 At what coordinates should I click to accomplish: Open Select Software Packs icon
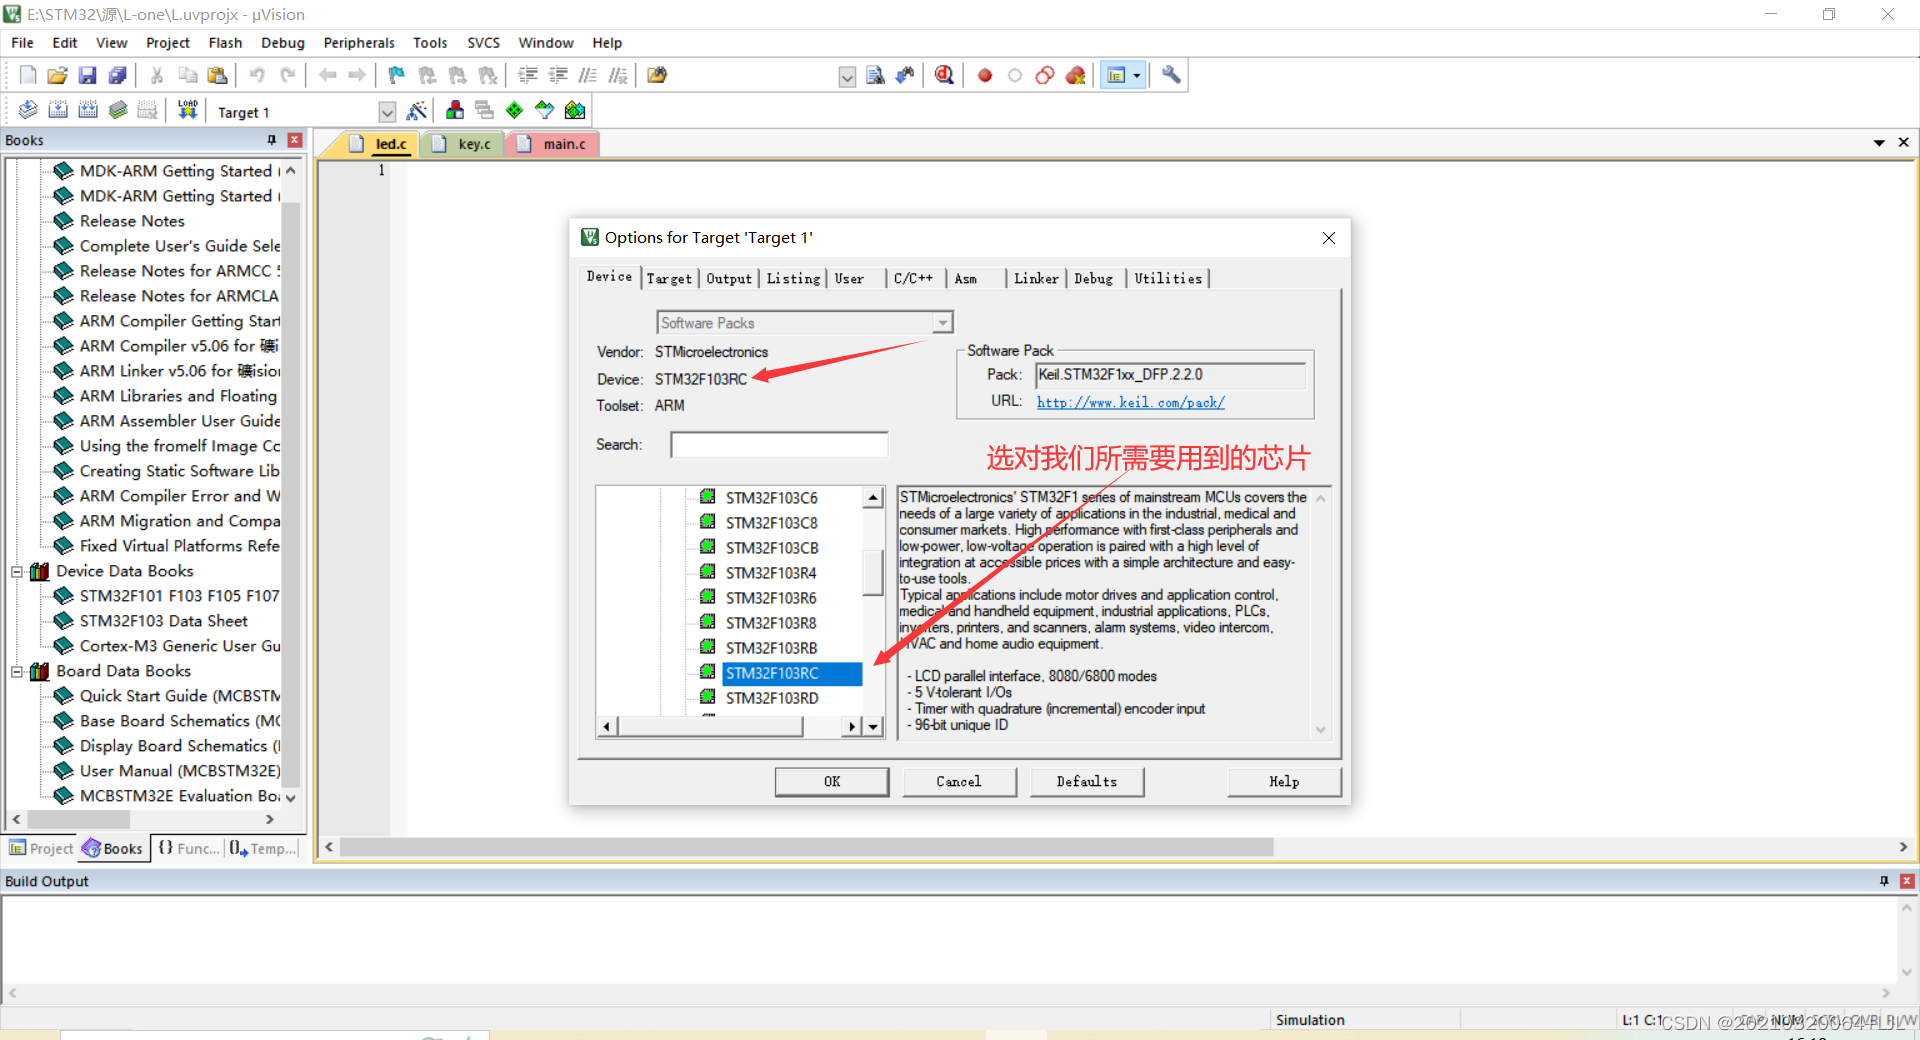[x=544, y=110]
